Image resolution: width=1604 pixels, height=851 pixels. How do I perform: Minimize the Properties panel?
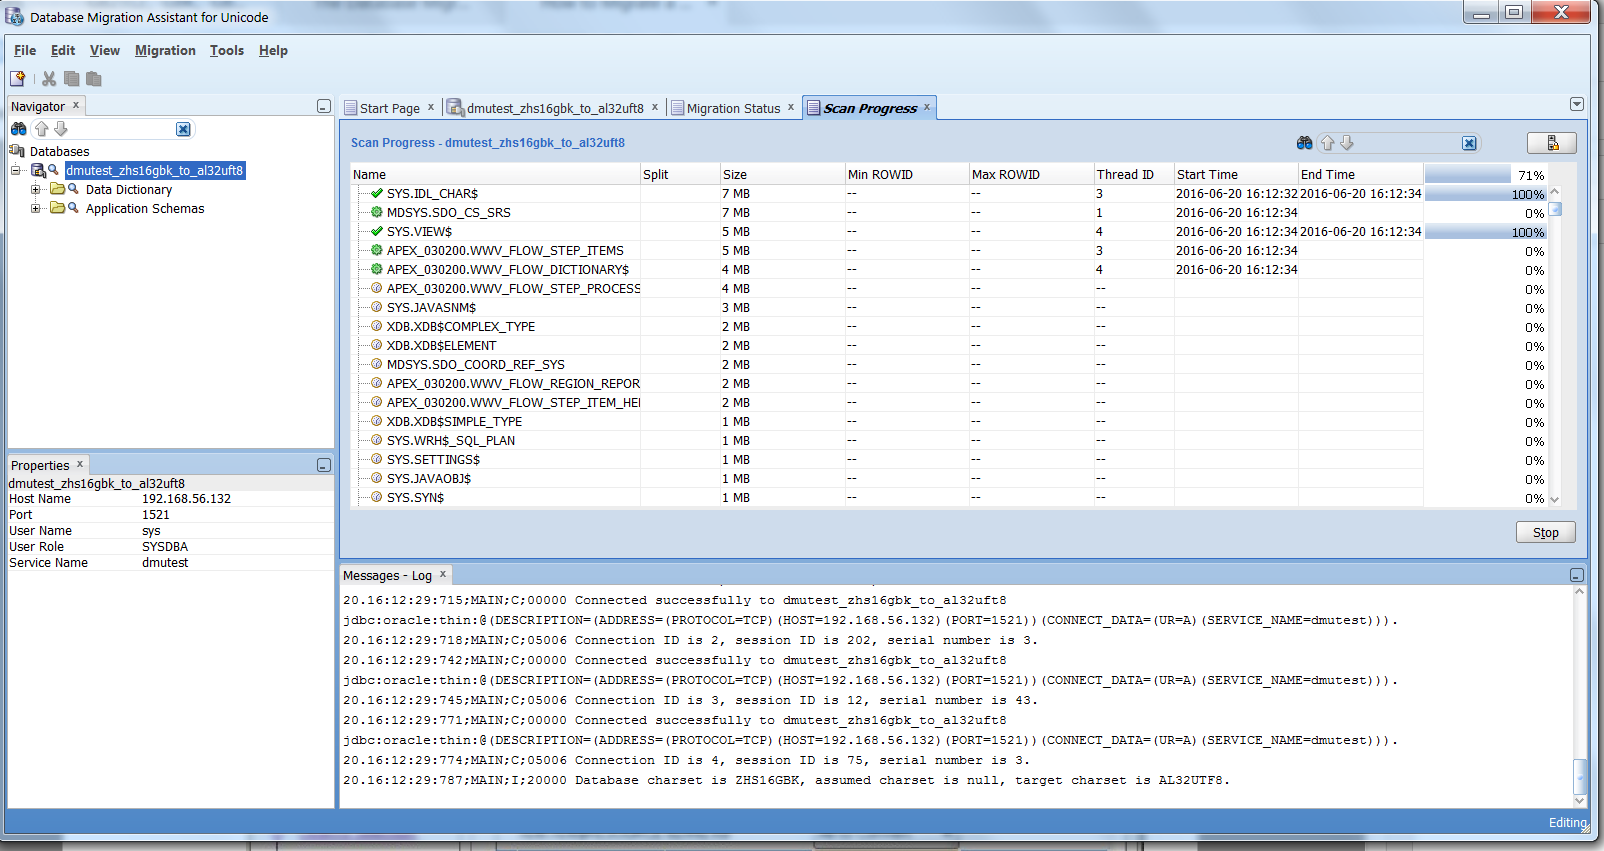click(x=323, y=465)
